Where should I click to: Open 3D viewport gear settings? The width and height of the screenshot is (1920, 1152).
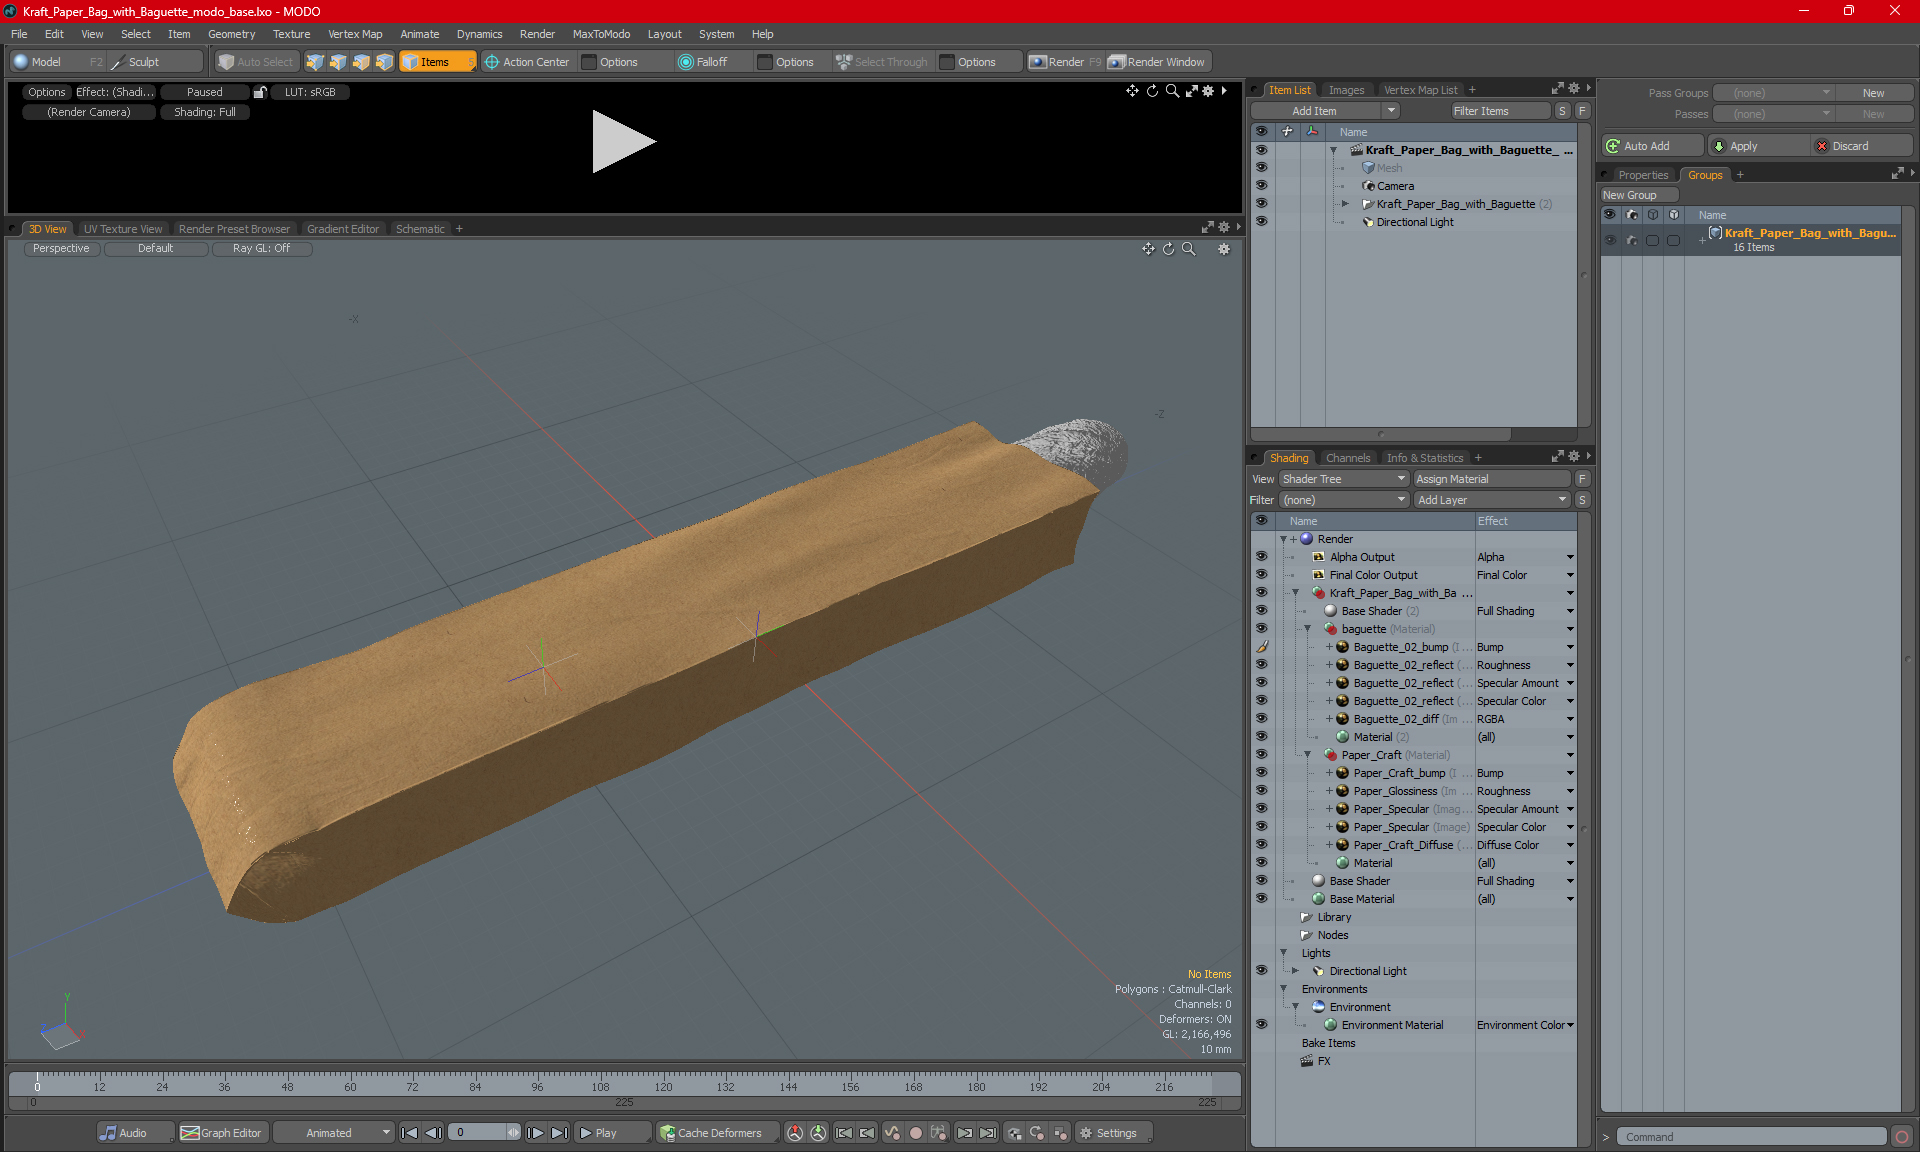coord(1223,249)
